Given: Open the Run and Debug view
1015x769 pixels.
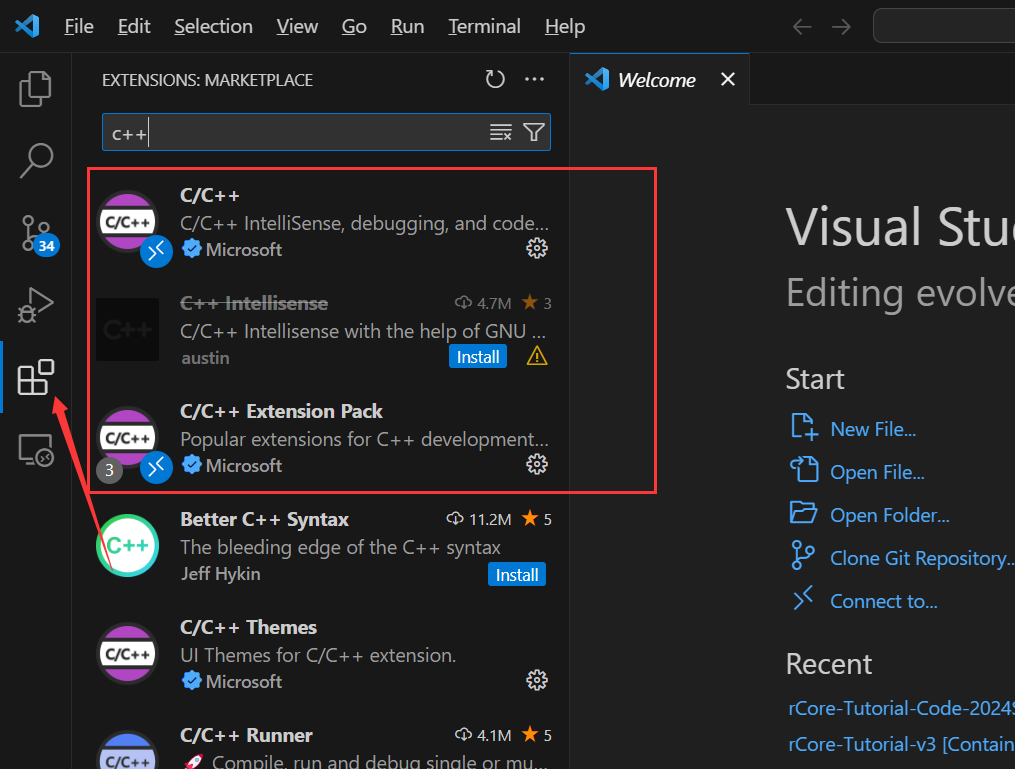Looking at the screenshot, I should click(x=36, y=304).
